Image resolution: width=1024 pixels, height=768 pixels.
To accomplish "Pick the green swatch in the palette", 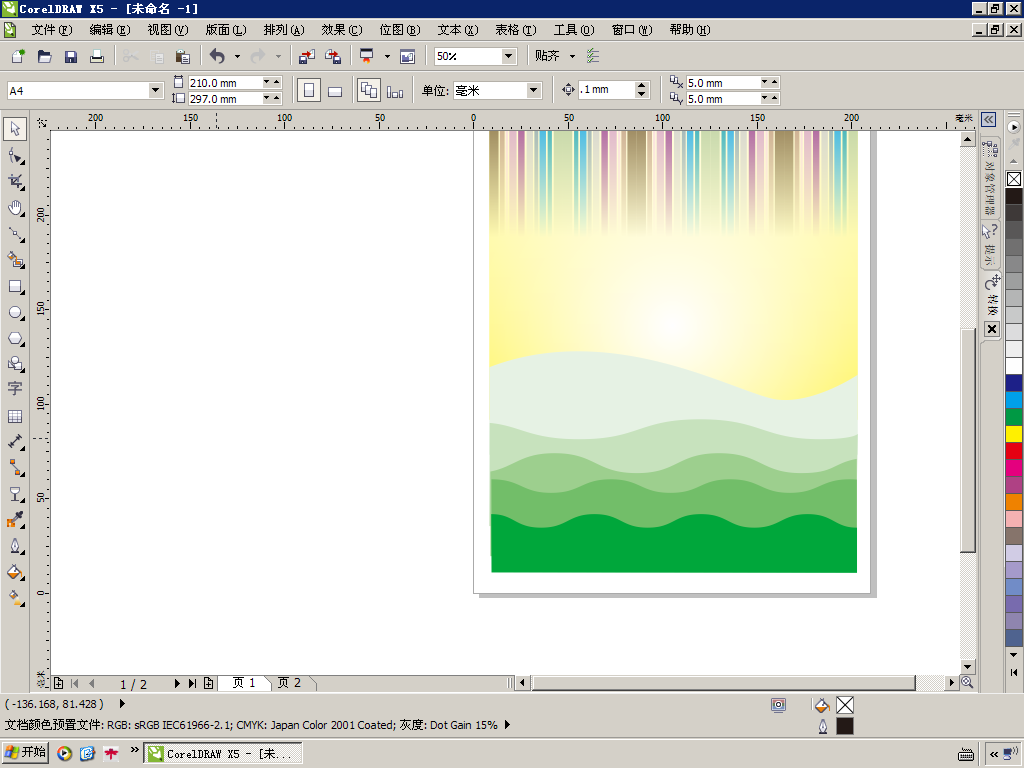I will coord(1014,417).
